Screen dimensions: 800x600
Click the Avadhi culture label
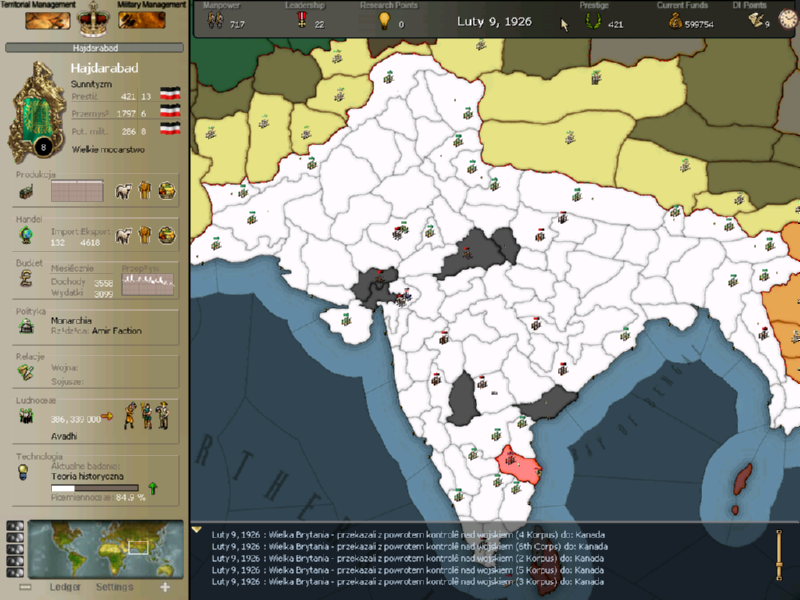click(x=64, y=436)
